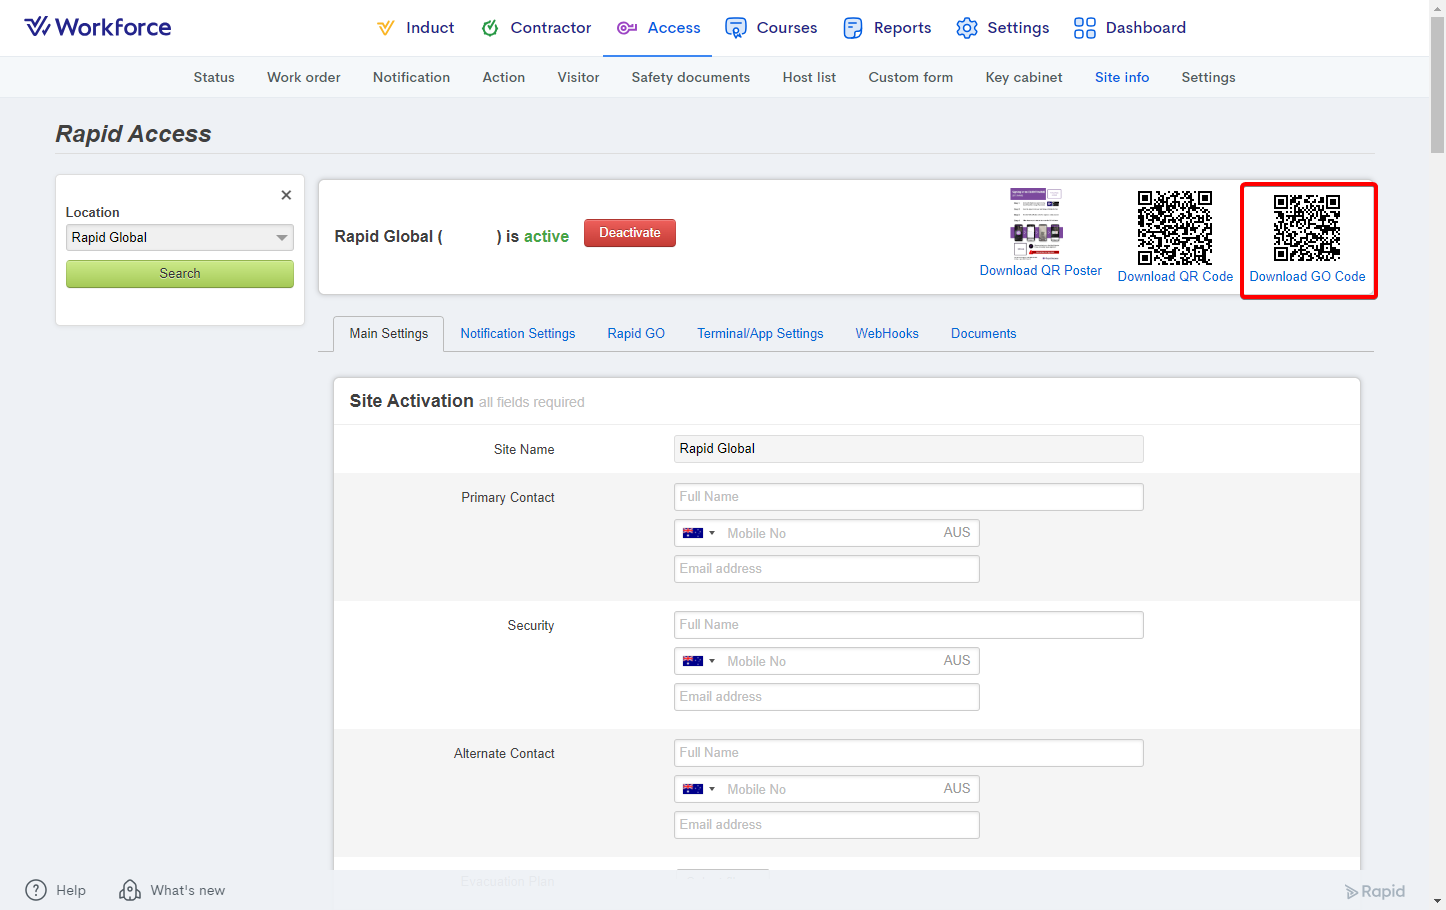The height and width of the screenshot is (910, 1446).
Task: Click Security Full Name field
Action: [909, 625]
